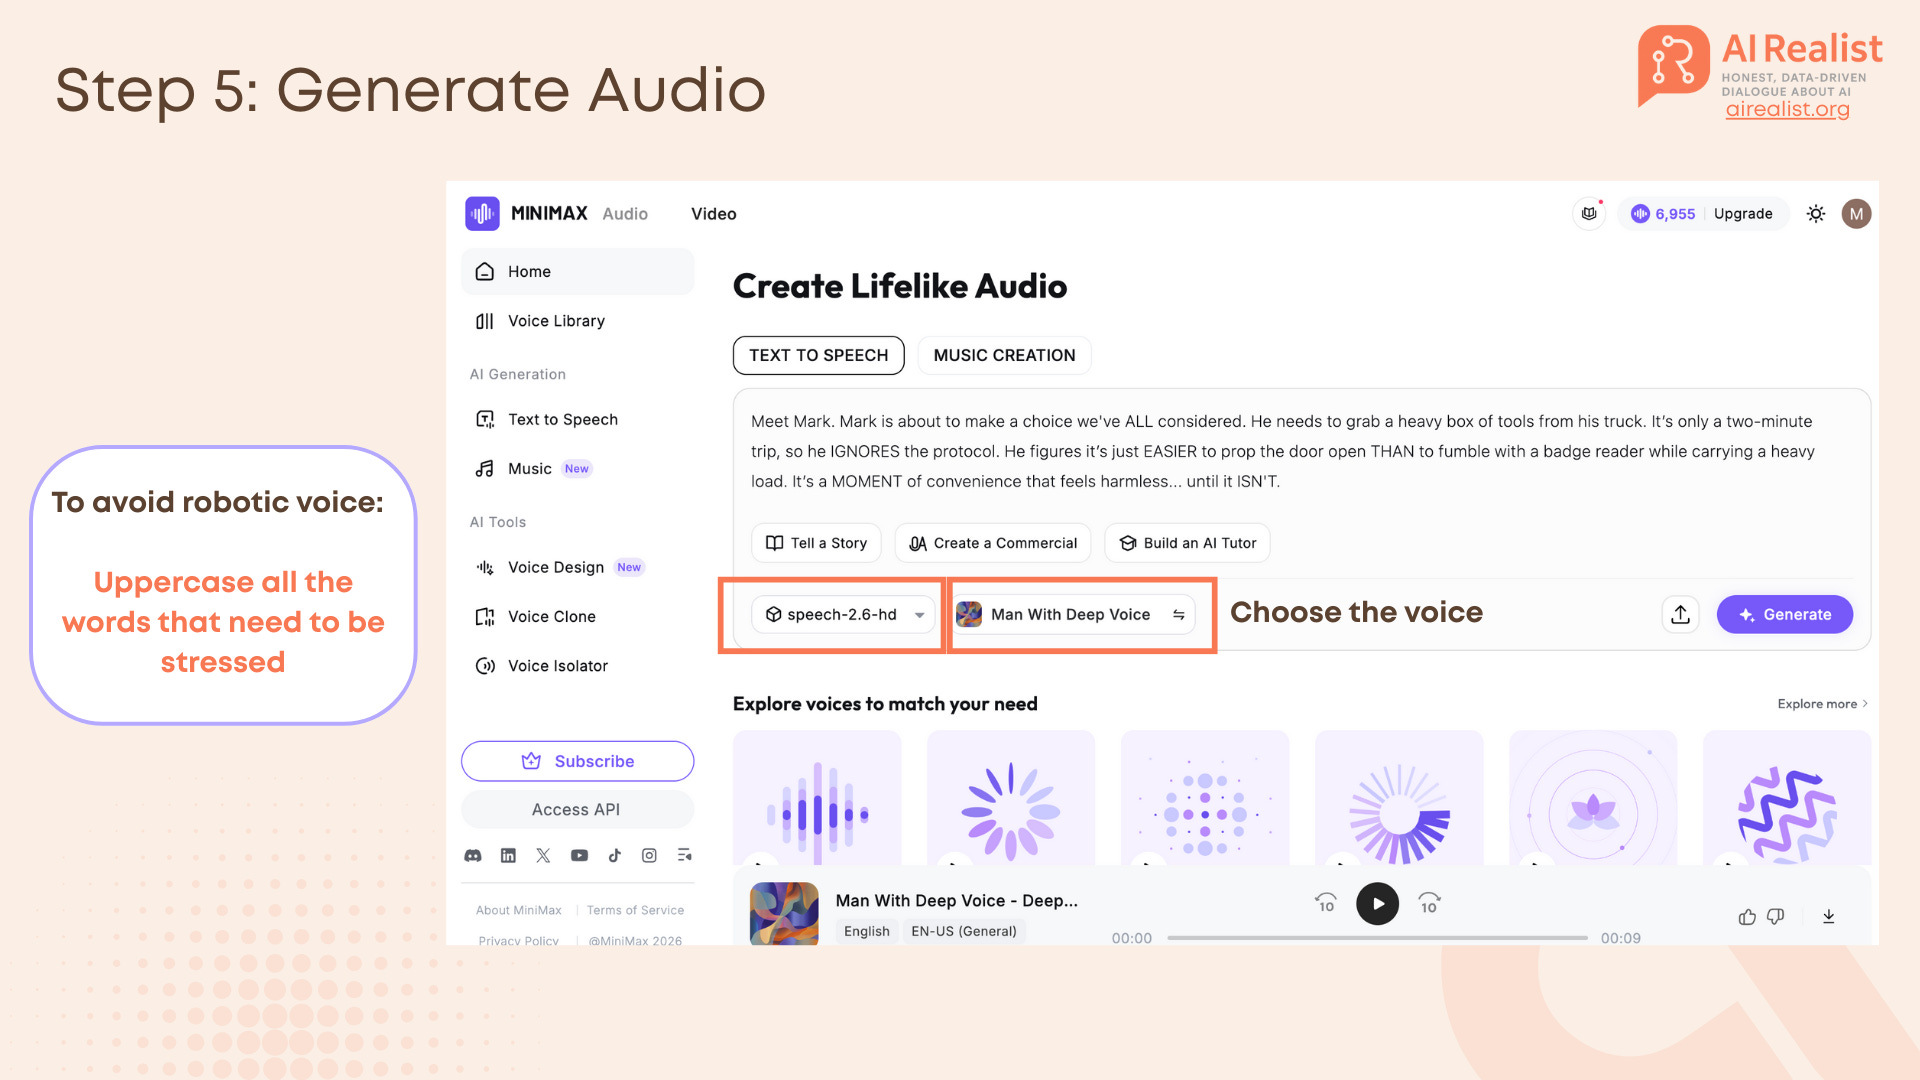1920x1080 pixels.
Task: Click the audio progress bar
Action: [1376, 938]
